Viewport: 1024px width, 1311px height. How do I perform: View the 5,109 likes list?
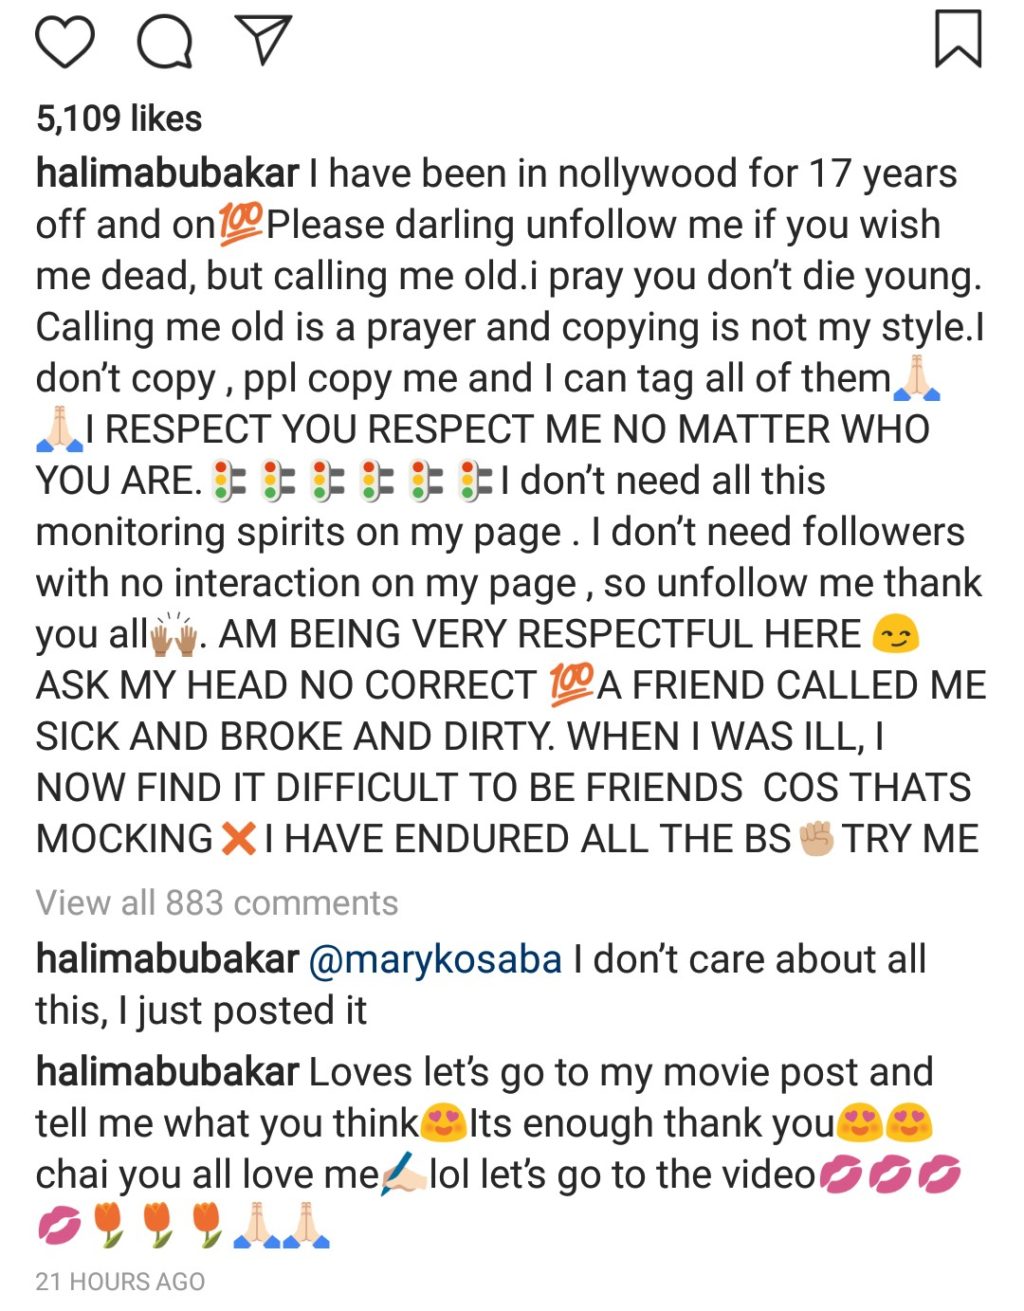coord(119,119)
